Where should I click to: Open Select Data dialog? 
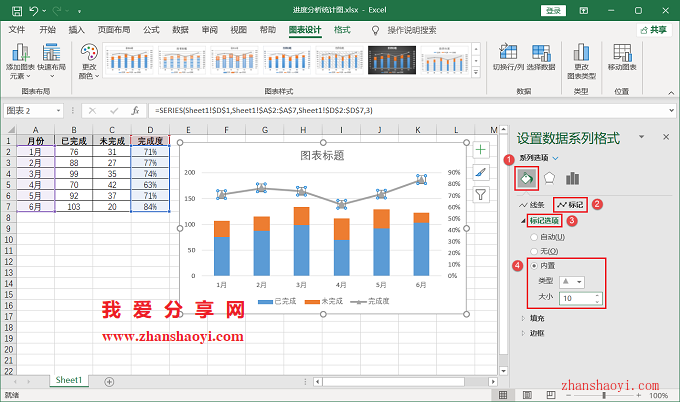(x=541, y=57)
